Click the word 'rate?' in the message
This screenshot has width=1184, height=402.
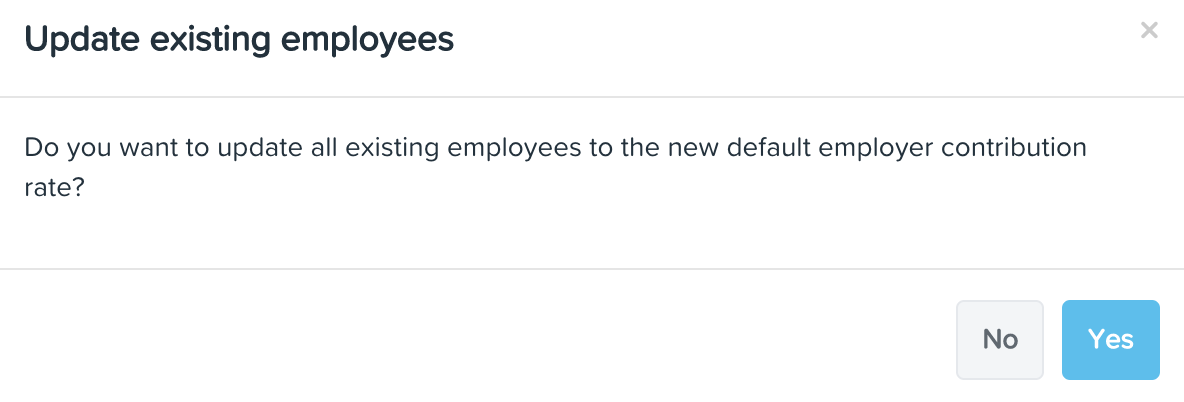click(54, 188)
